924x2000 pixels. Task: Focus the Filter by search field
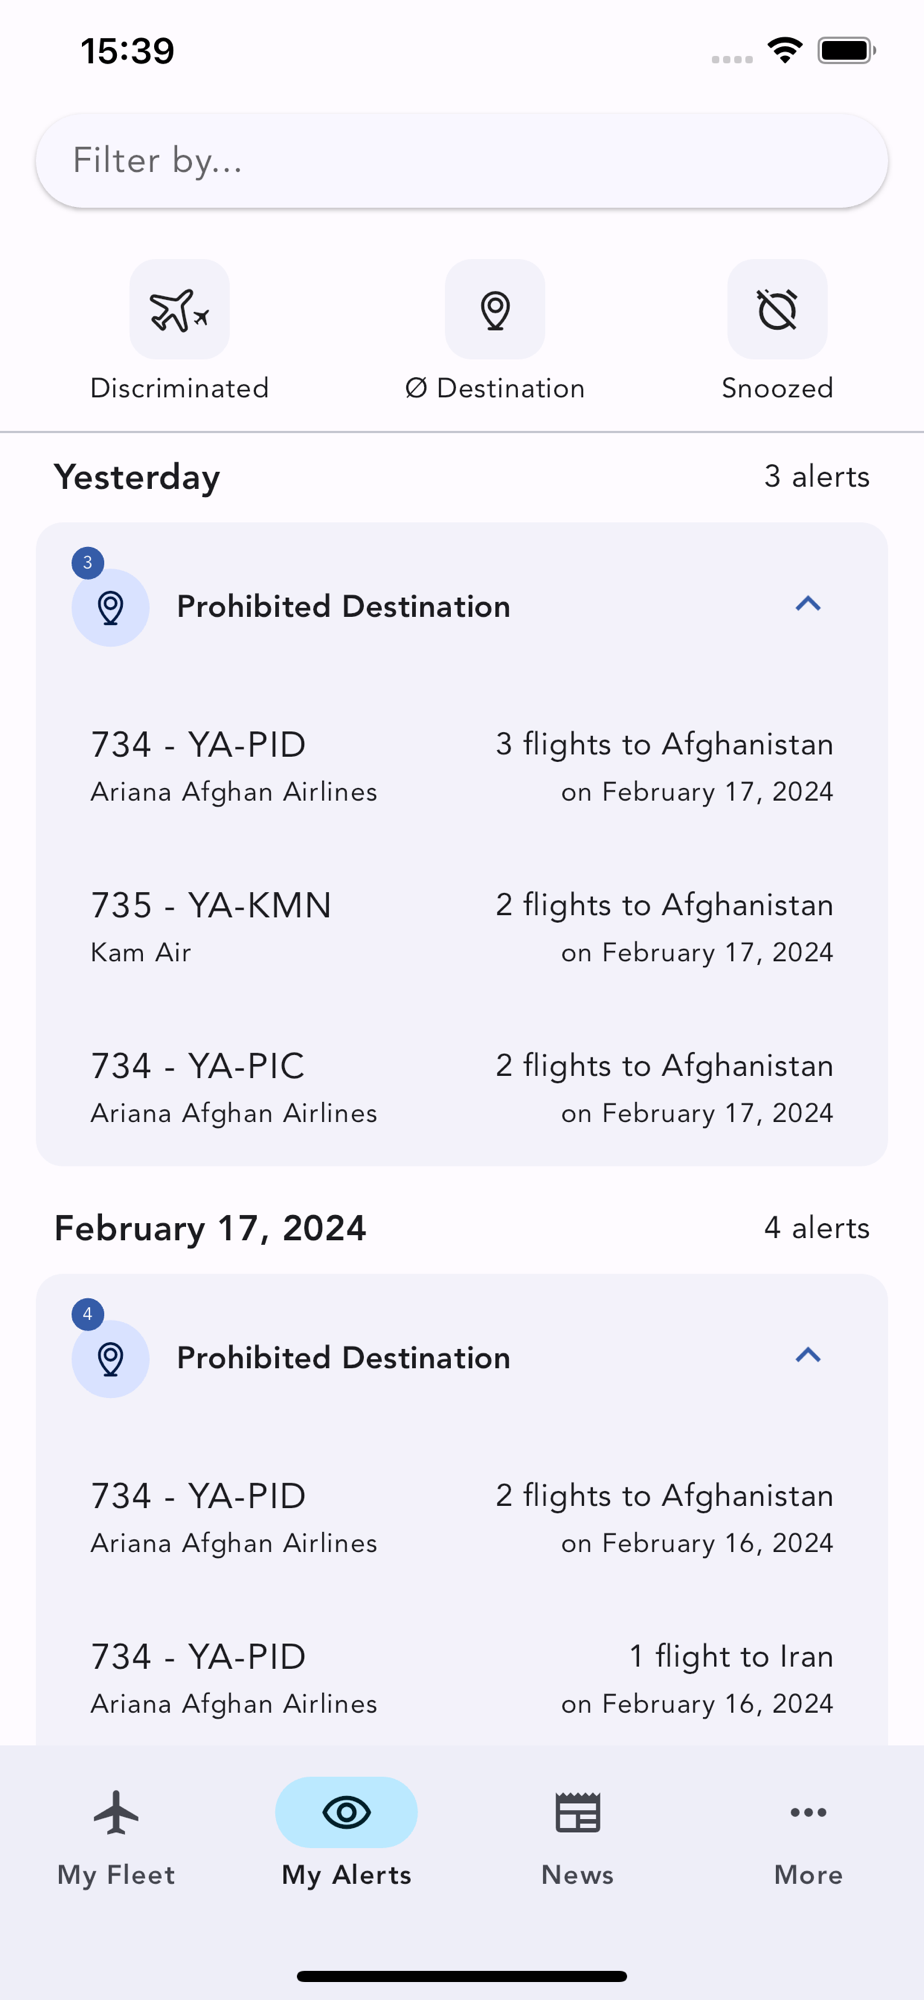462,161
